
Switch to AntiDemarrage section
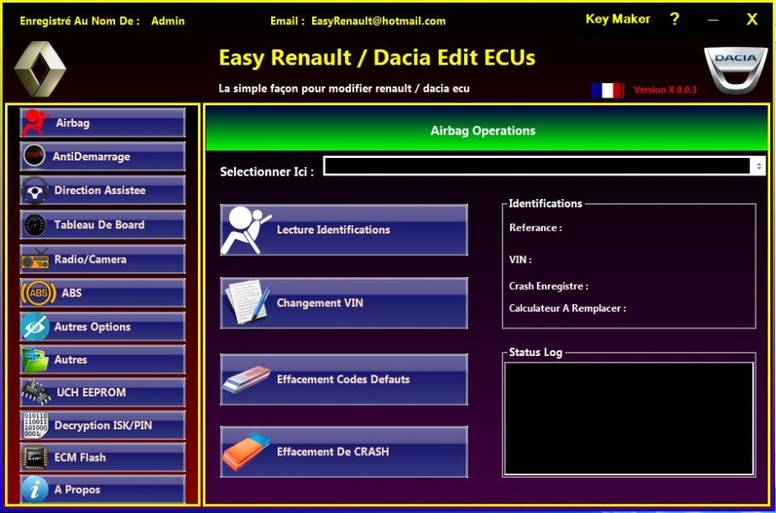coord(102,156)
